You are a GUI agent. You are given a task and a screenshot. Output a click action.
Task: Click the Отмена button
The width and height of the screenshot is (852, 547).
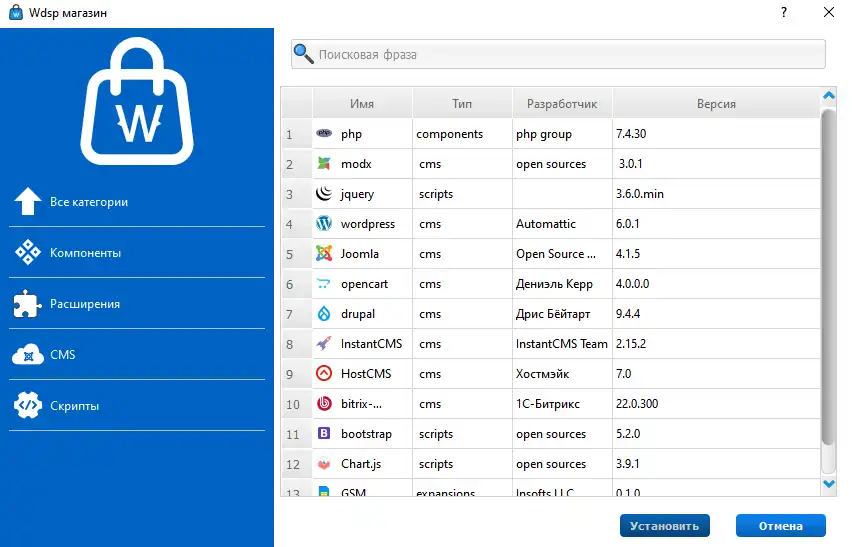click(781, 525)
